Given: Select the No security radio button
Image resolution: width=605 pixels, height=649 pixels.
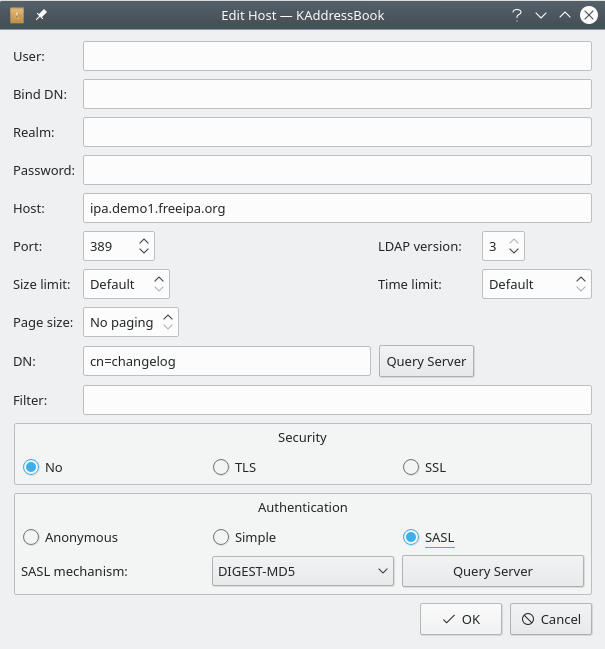Looking at the screenshot, I should click(x=31, y=467).
